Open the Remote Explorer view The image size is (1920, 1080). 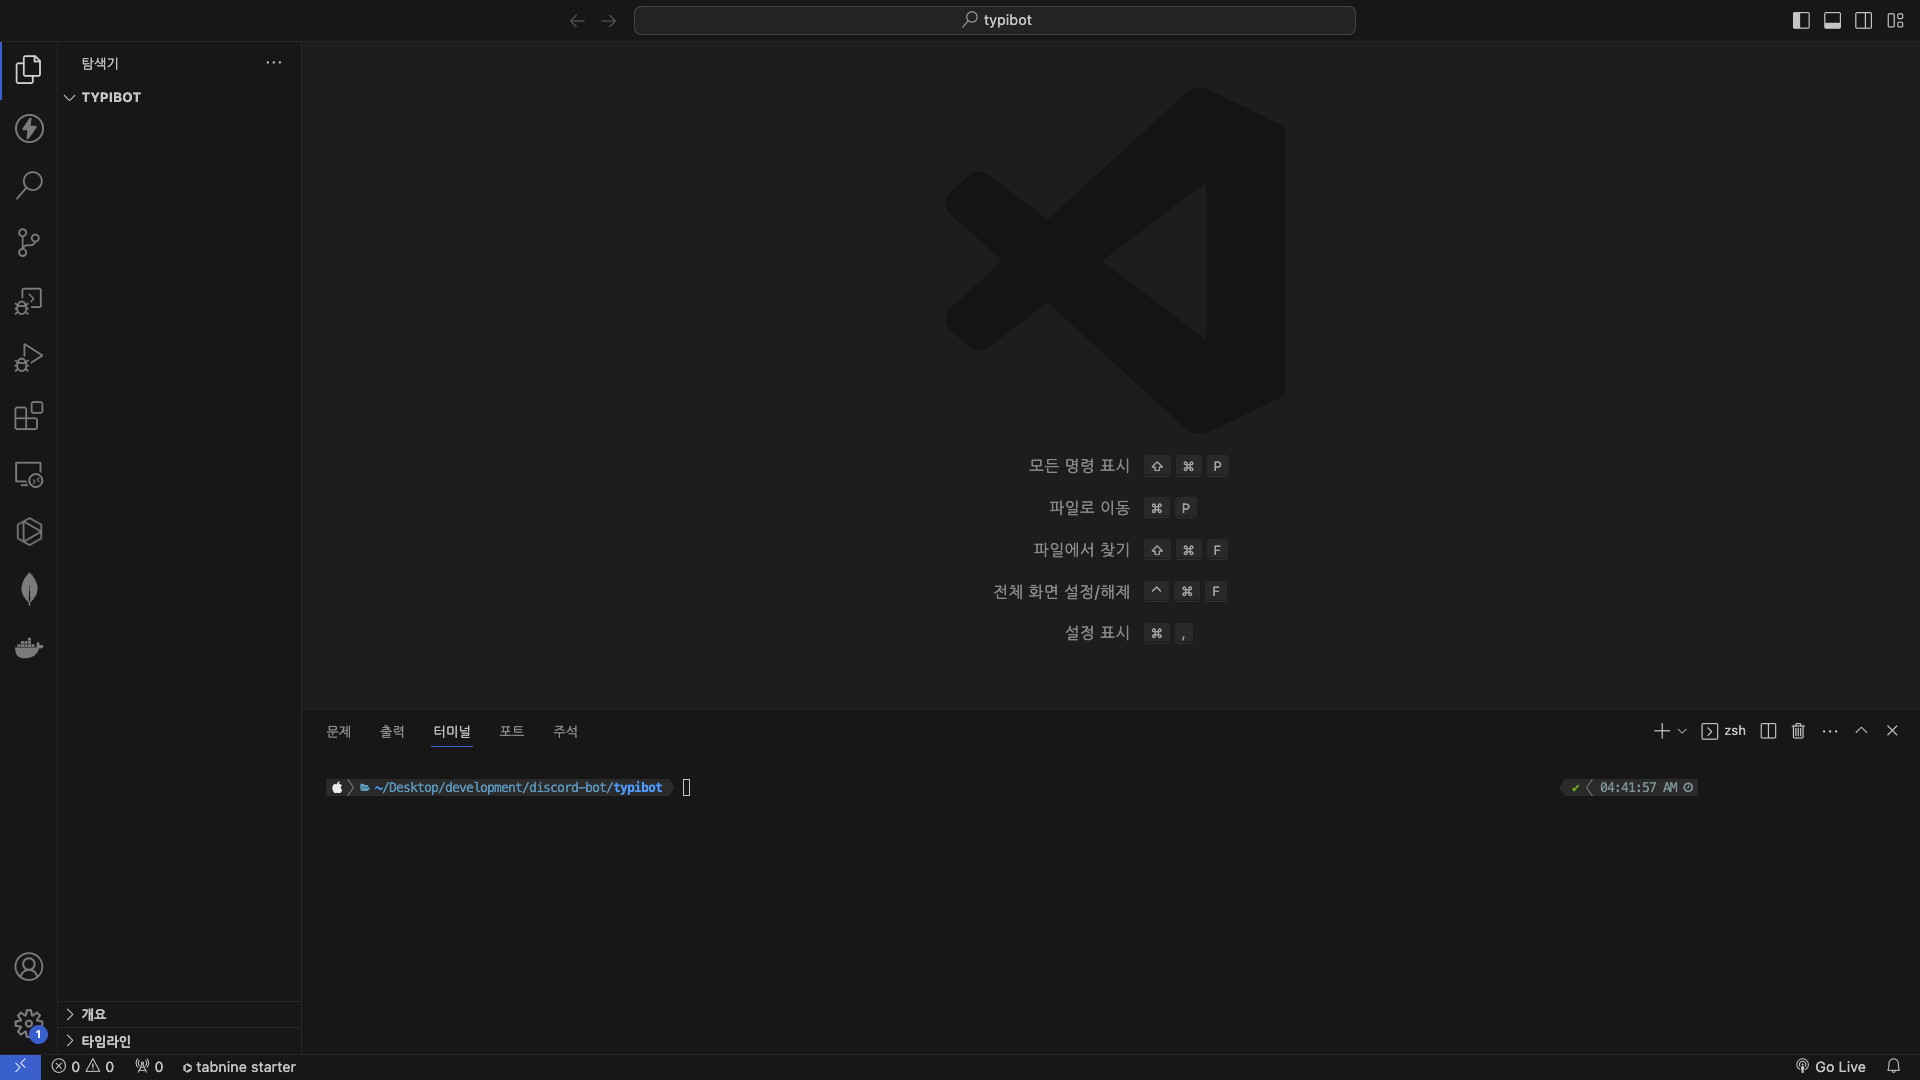(x=29, y=474)
